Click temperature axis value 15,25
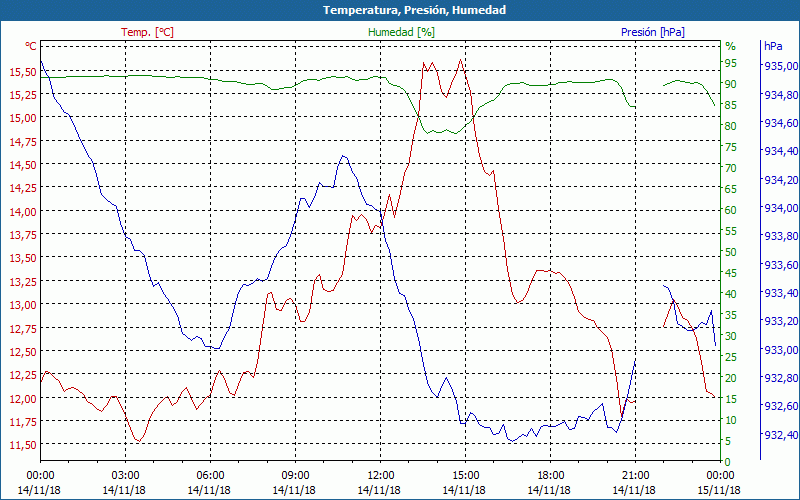 point(23,95)
